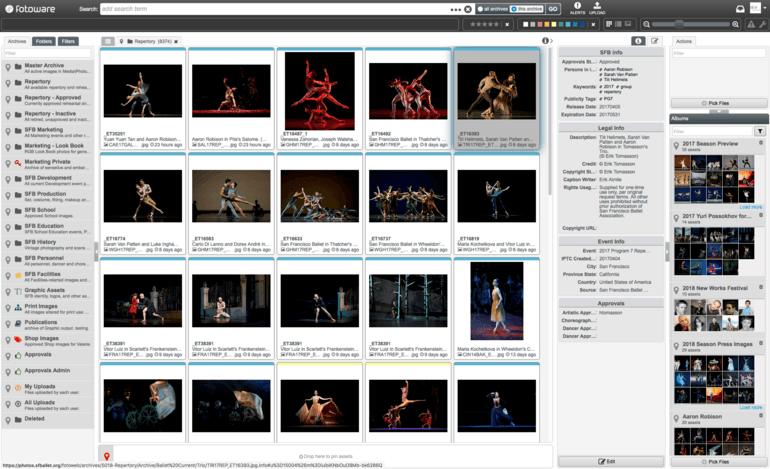
Task: Collapse the metadata side panel arrow
Action: tap(549, 41)
